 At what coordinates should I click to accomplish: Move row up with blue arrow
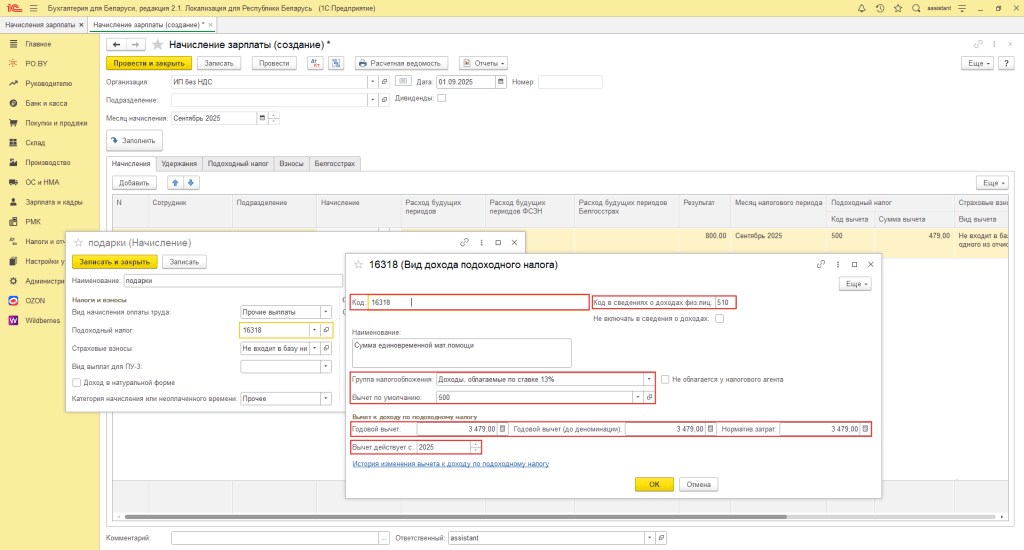(x=175, y=183)
